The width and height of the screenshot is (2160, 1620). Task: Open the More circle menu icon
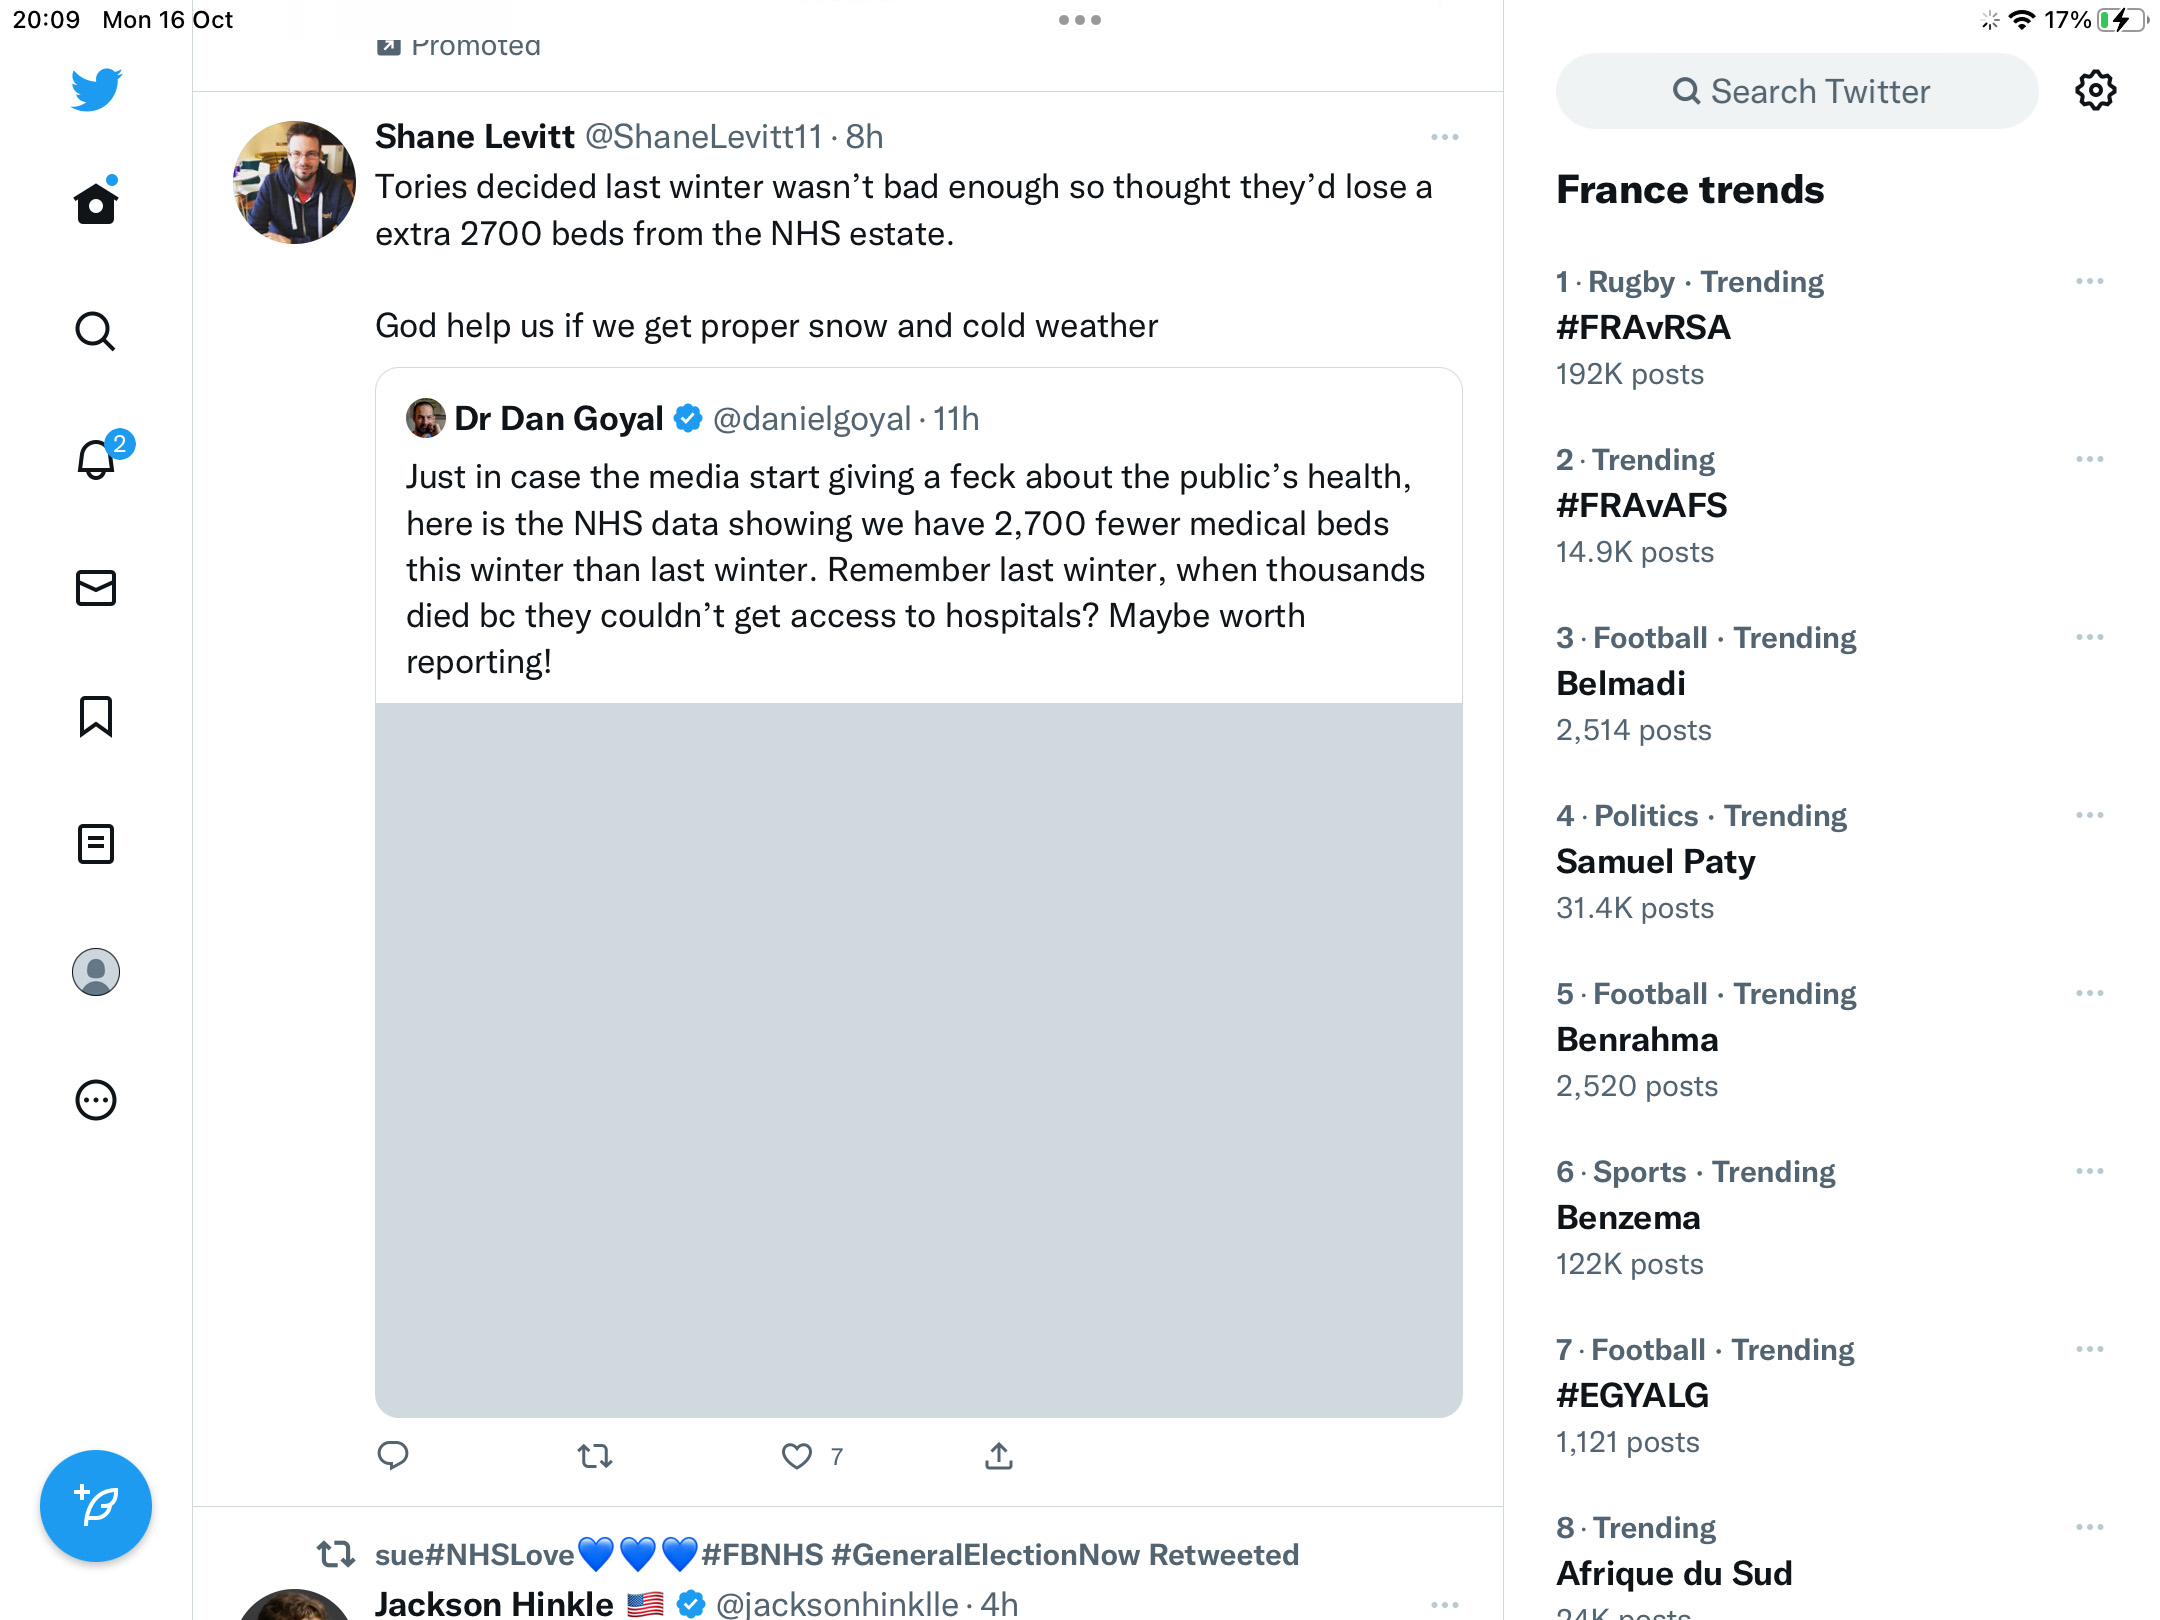(x=96, y=1100)
